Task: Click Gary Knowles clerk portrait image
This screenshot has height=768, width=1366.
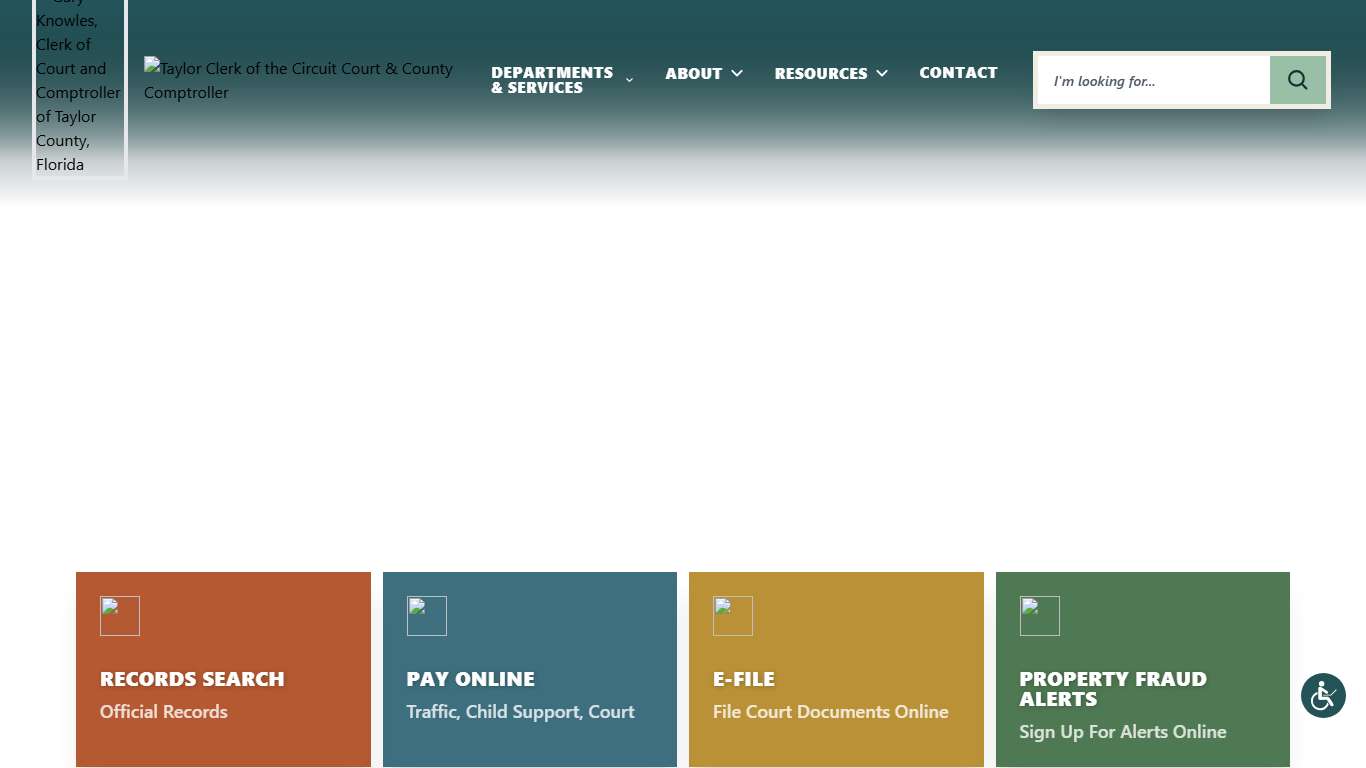Action: (80, 90)
